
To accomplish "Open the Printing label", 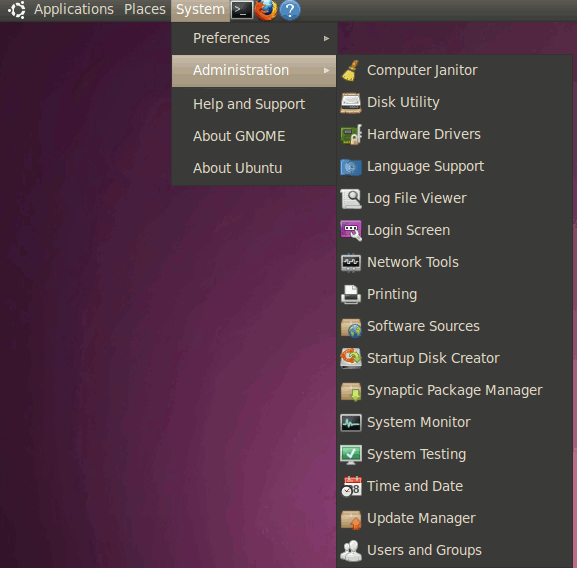I will pos(392,295).
